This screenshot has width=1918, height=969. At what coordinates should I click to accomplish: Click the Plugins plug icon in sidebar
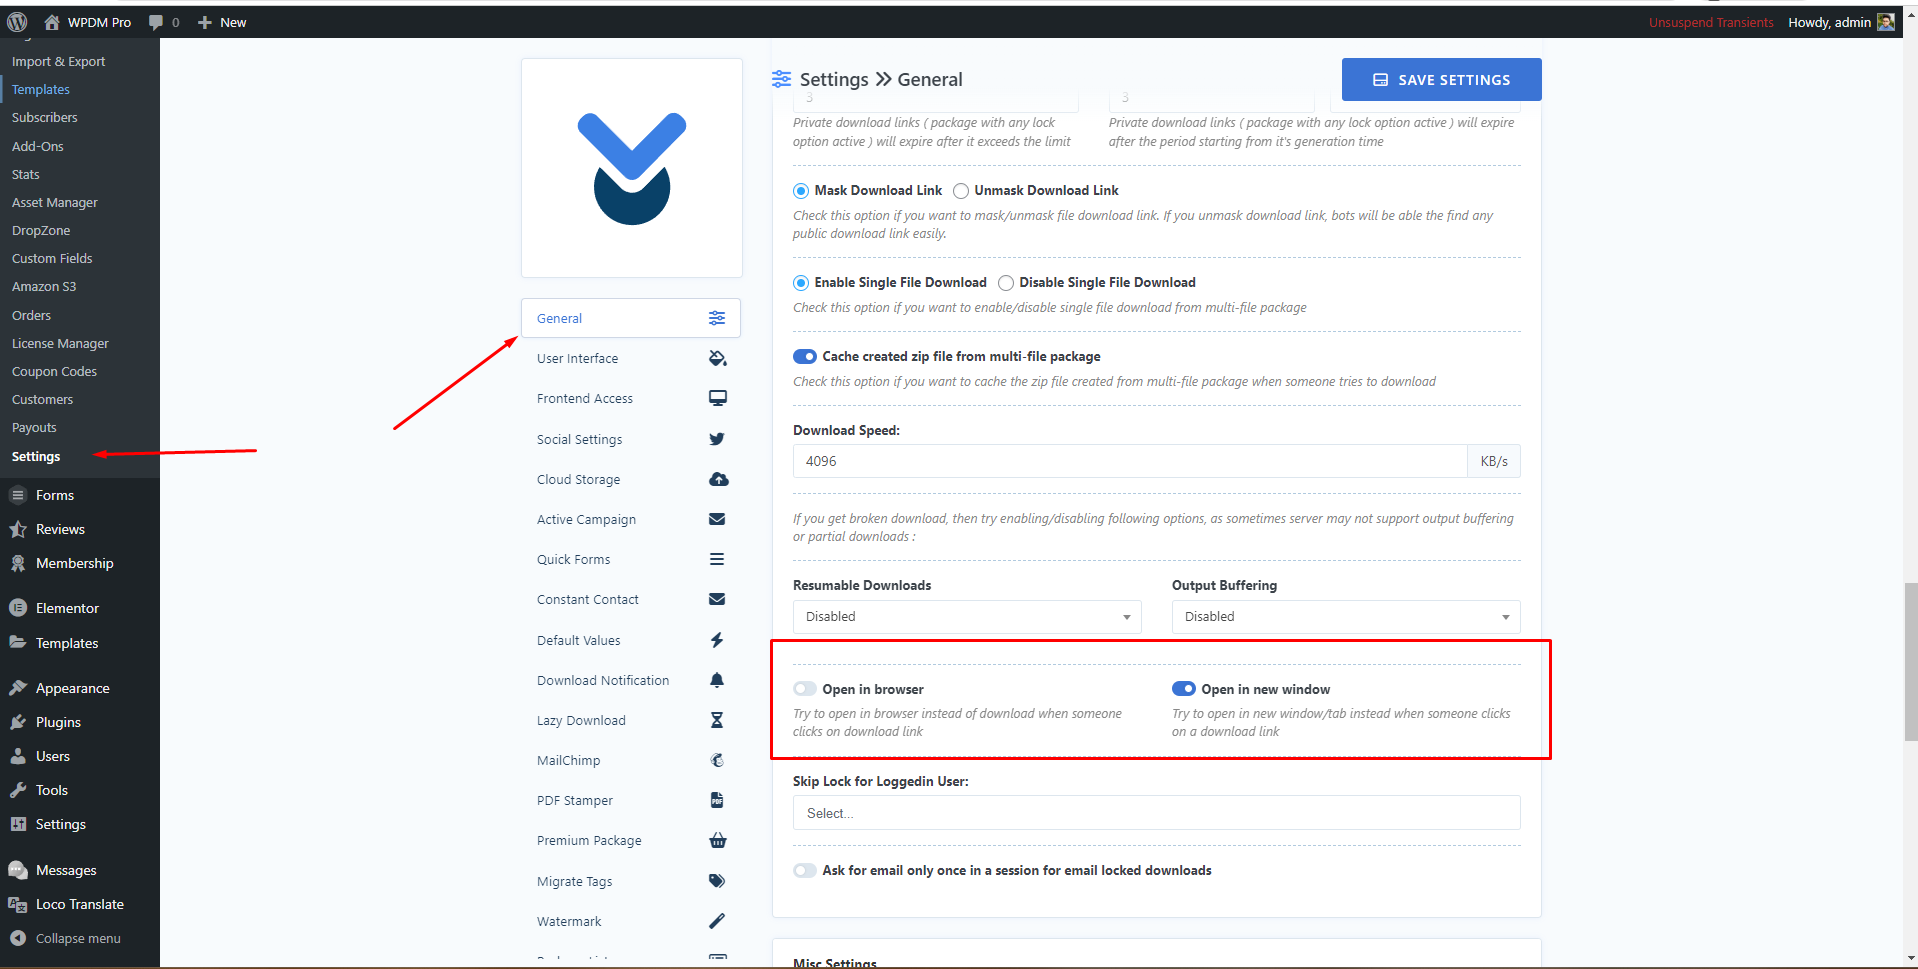18,722
